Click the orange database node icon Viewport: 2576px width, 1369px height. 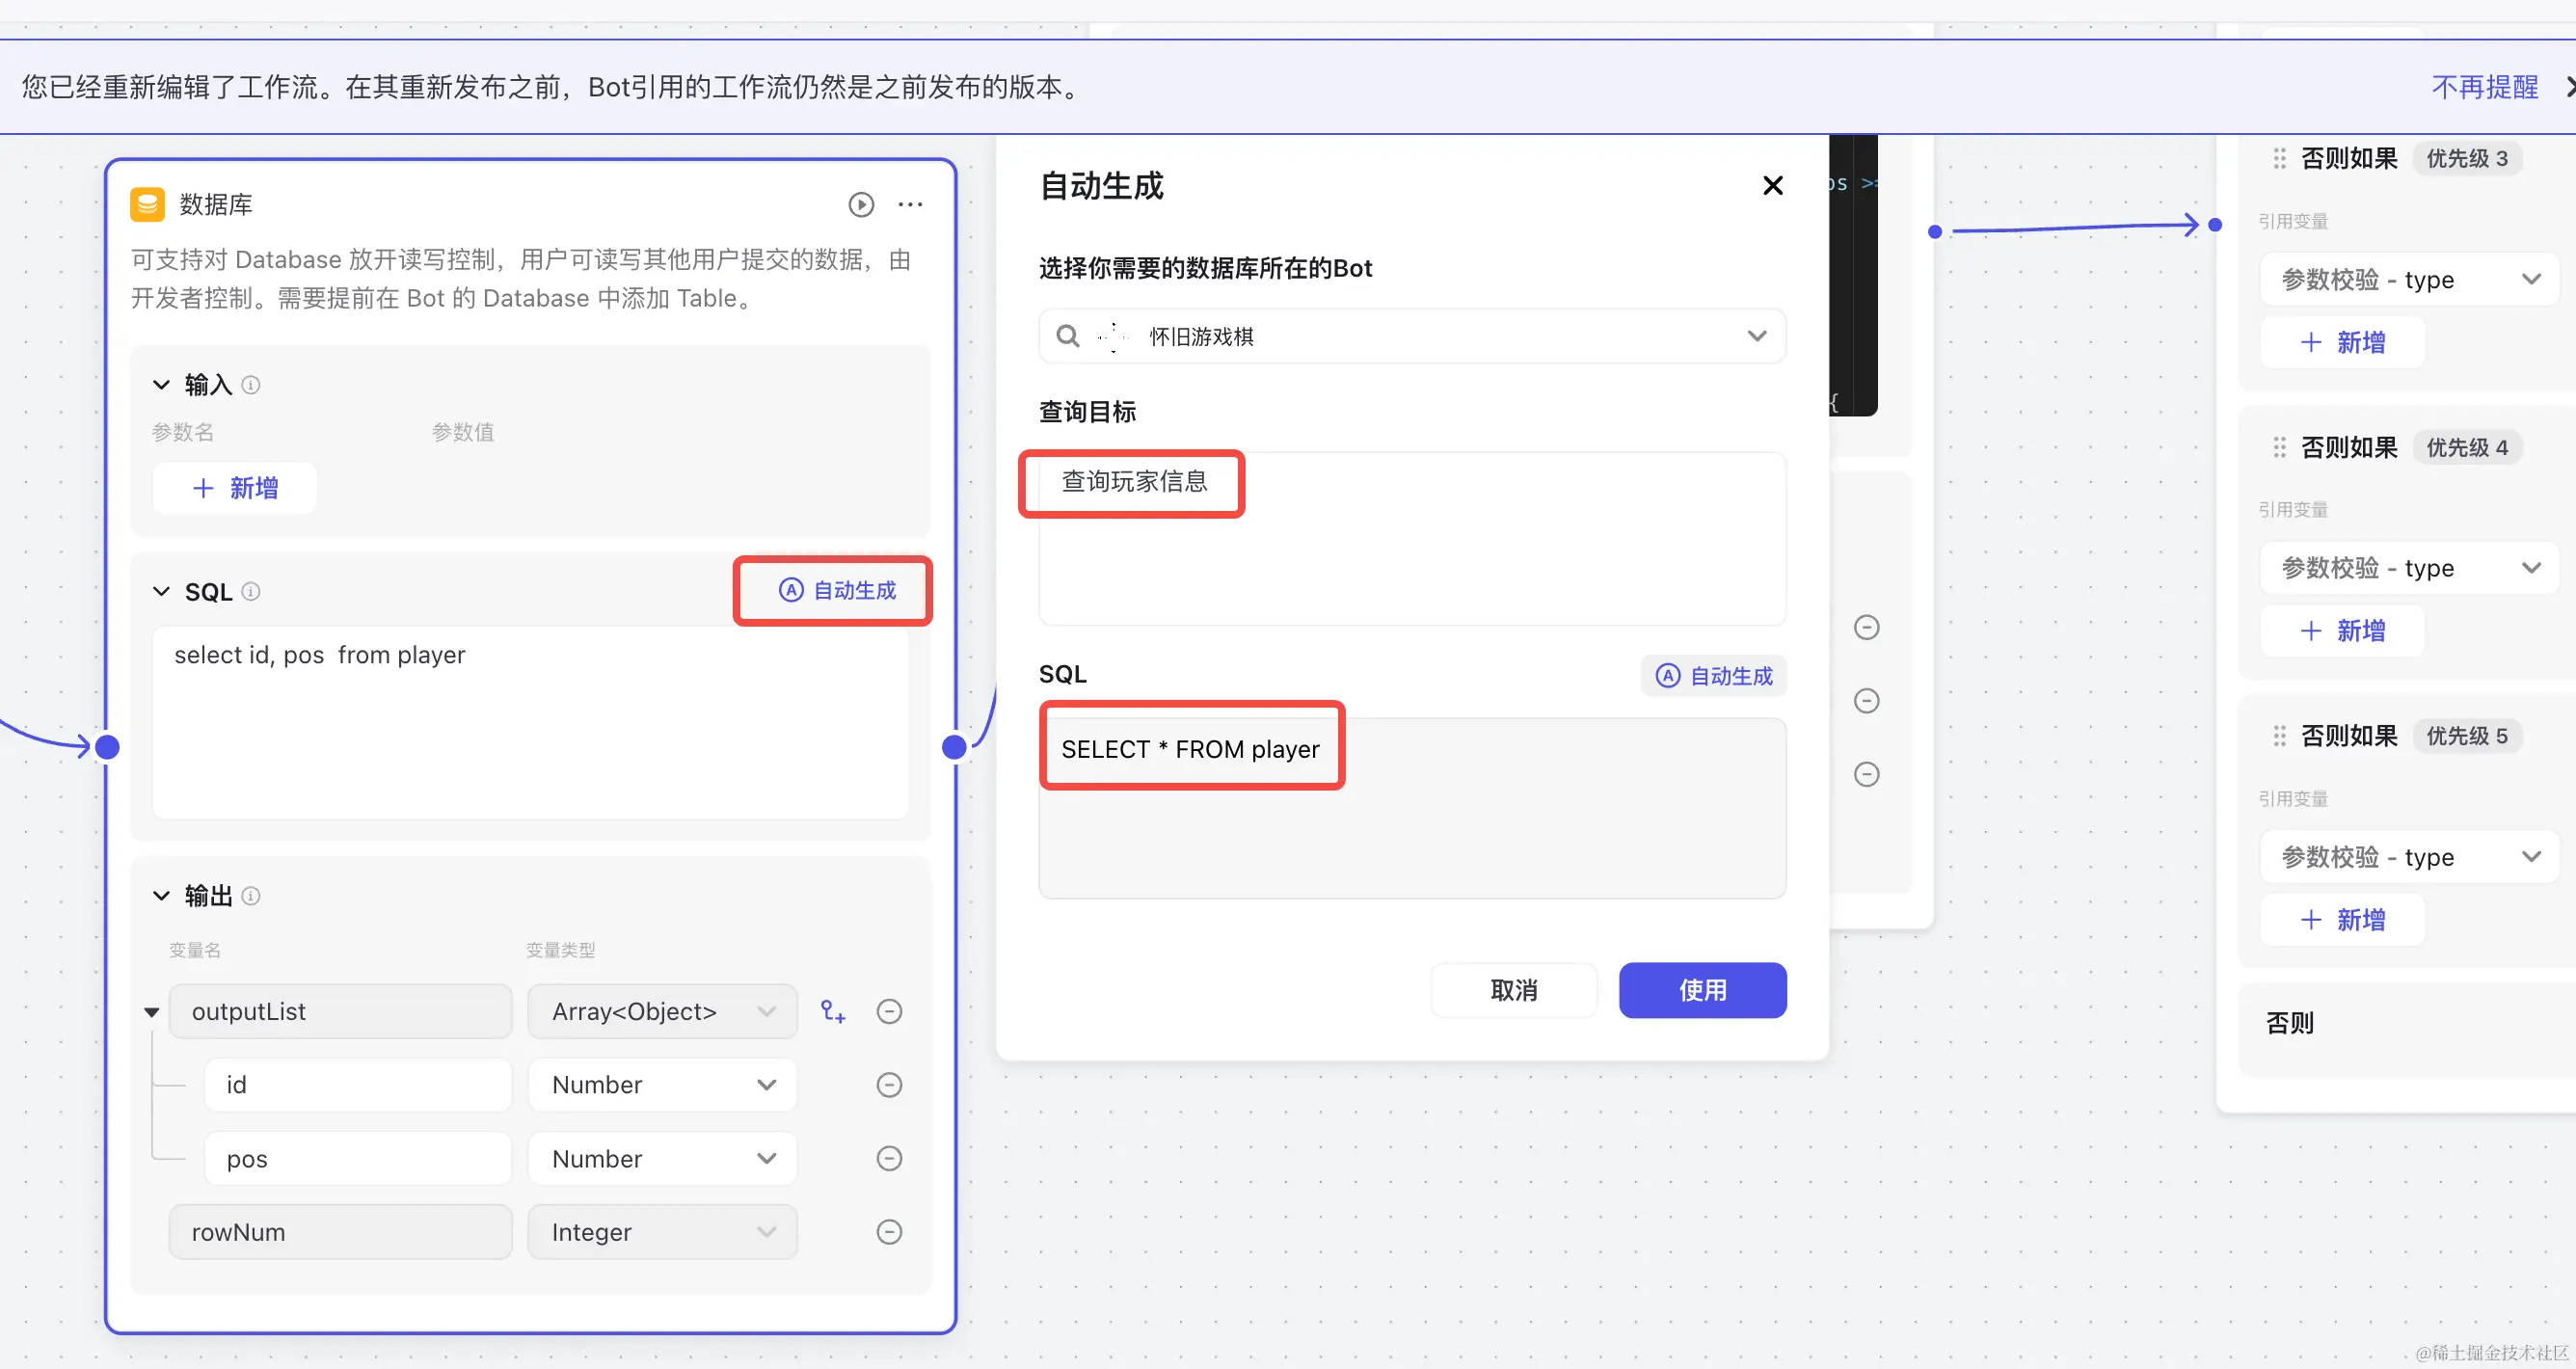147,205
